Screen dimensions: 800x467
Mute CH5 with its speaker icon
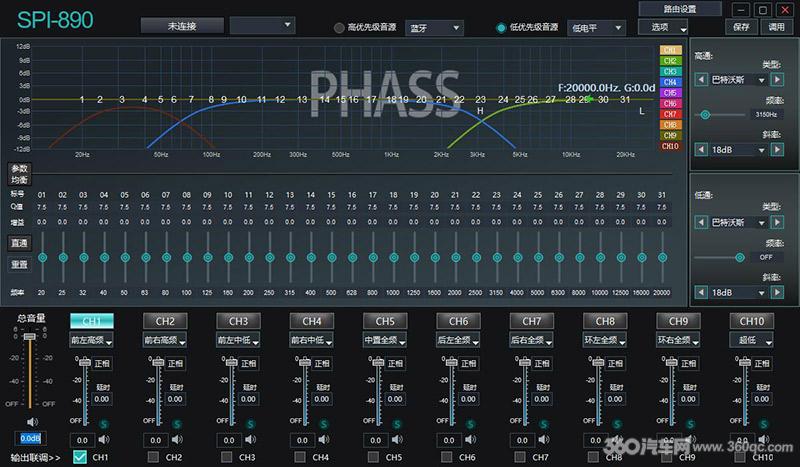397,439
